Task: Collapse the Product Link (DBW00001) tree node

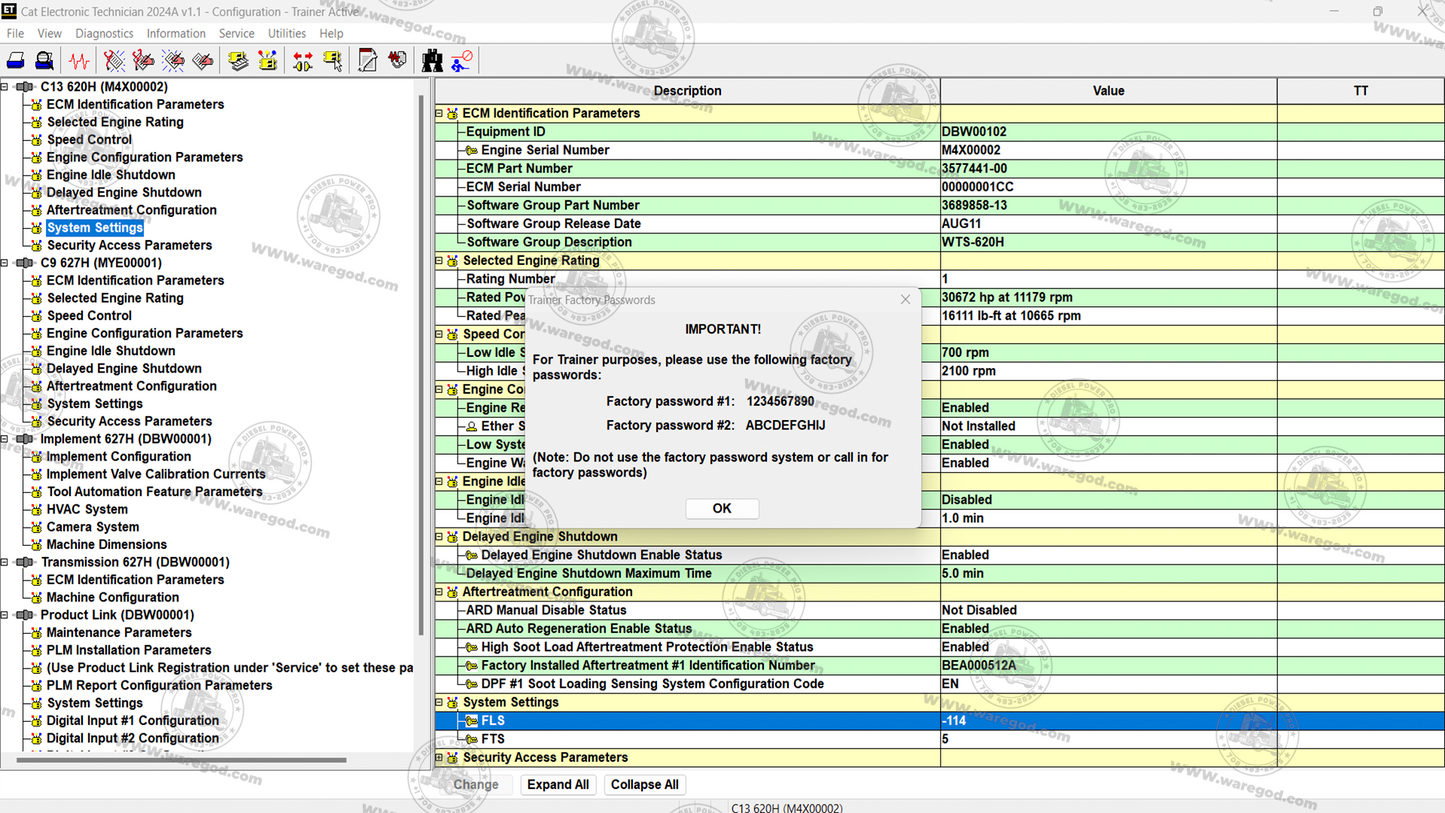Action: 5,615
